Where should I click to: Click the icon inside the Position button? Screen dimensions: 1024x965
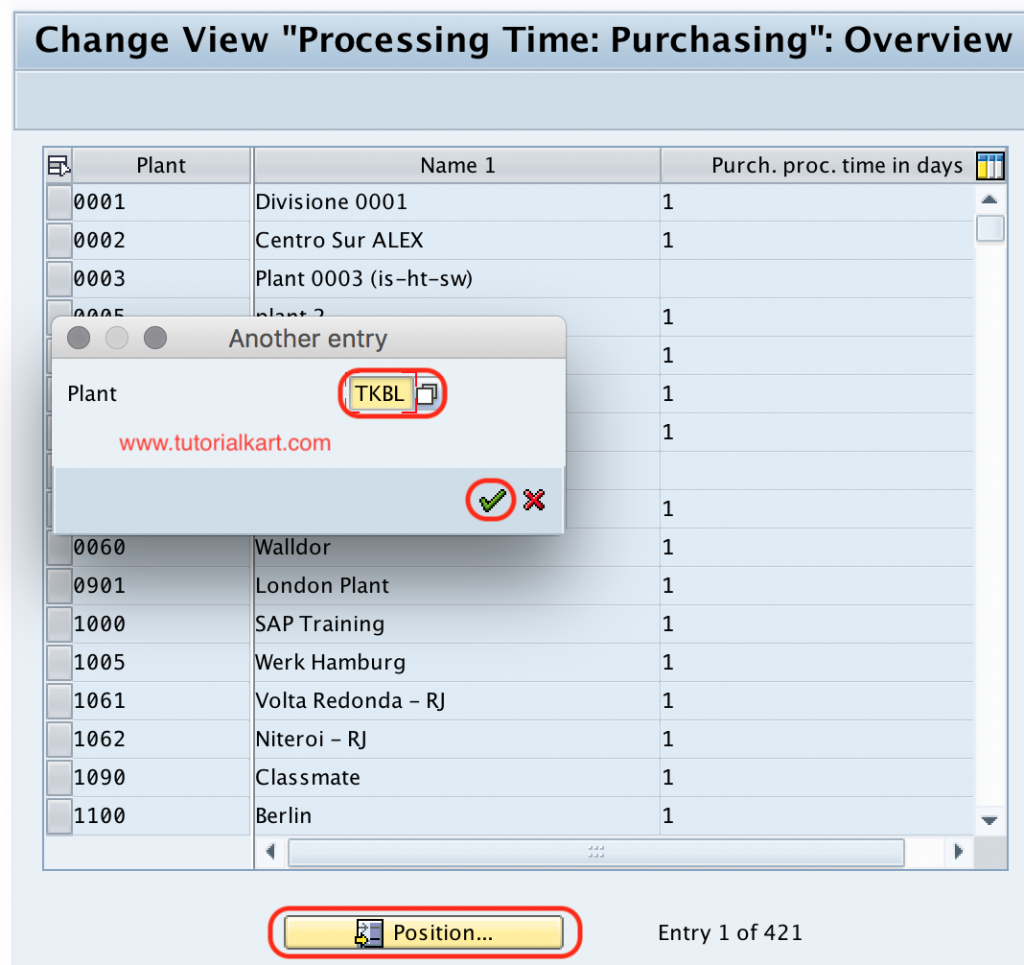click(x=366, y=932)
